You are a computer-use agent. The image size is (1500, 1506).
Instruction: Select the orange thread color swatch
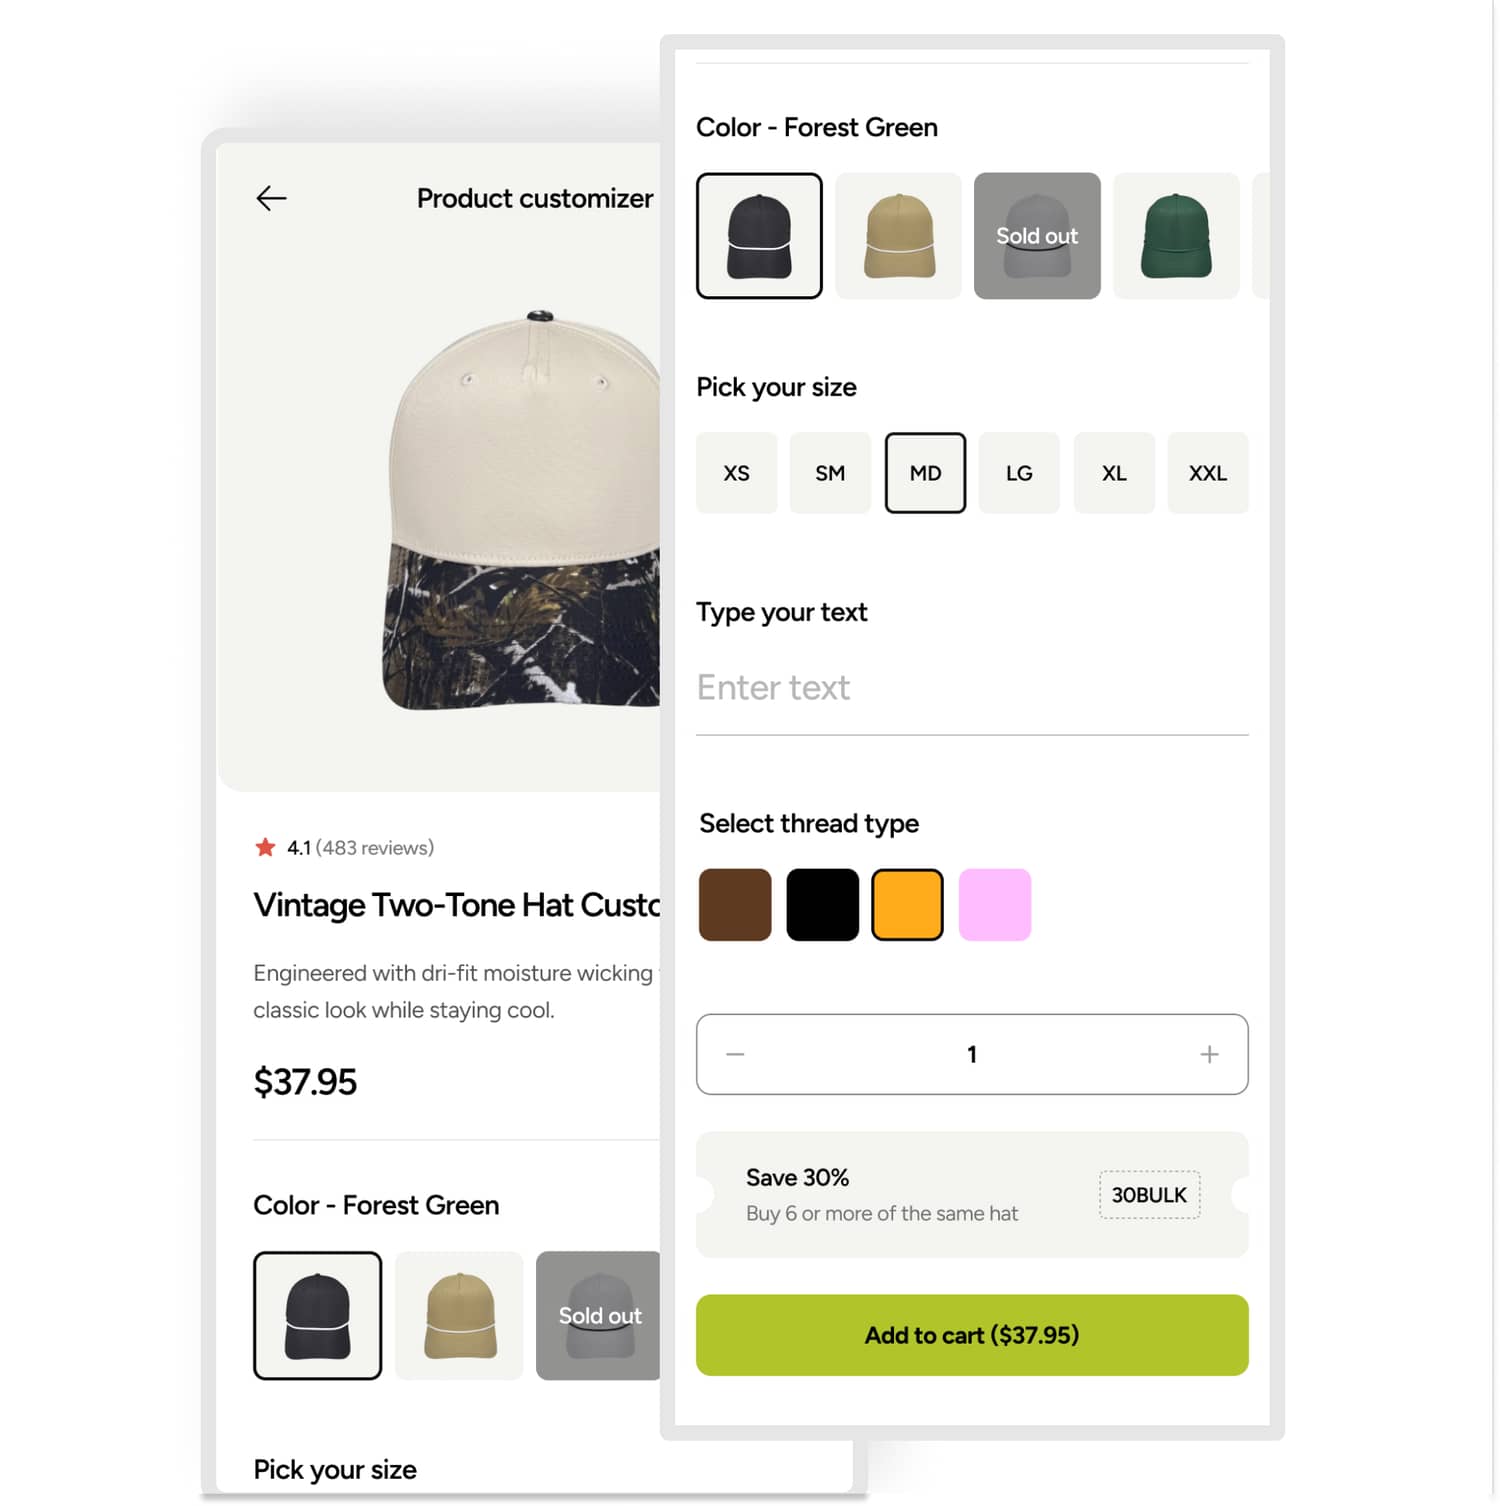point(908,904)
